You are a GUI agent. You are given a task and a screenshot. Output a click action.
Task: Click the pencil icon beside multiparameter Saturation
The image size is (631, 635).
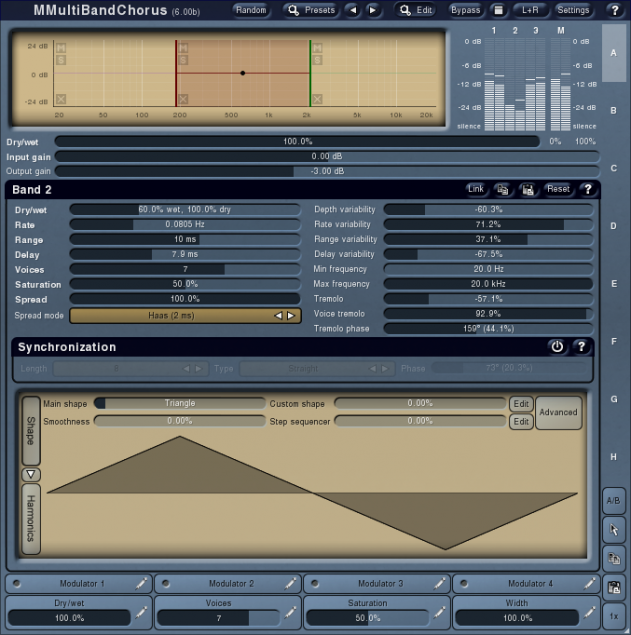point(439,613)
